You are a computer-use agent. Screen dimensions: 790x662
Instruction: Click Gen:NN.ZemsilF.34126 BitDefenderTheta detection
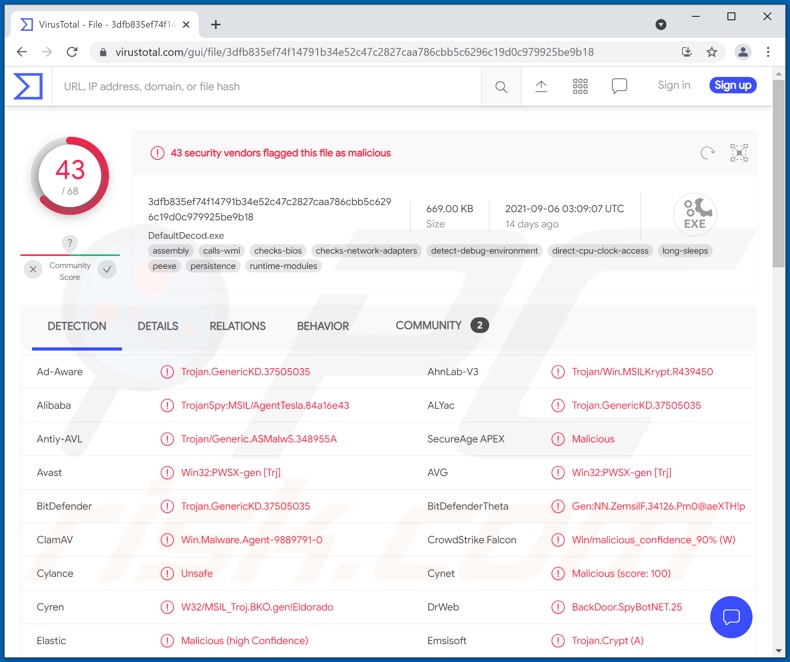[x=658, y=506]
